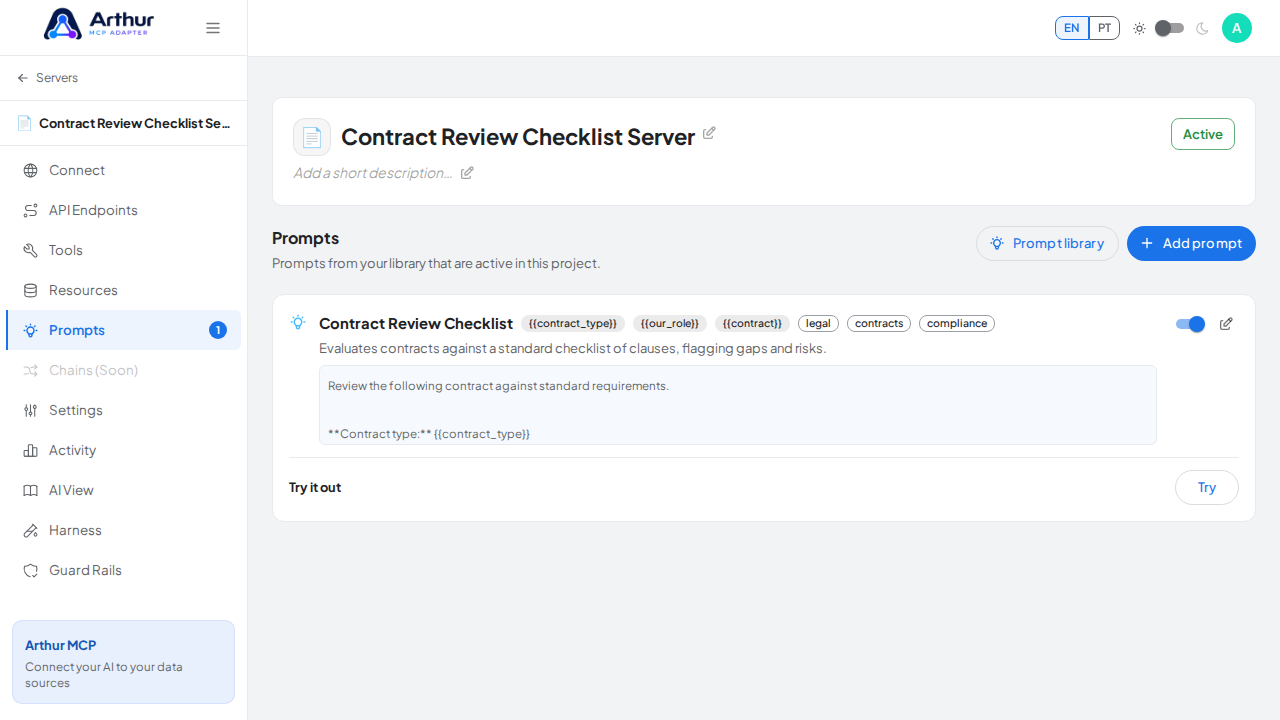Click the Arthur MCP Adapter logo
The width and height of the screenshot is (1280, 720).
pos(99,24)
